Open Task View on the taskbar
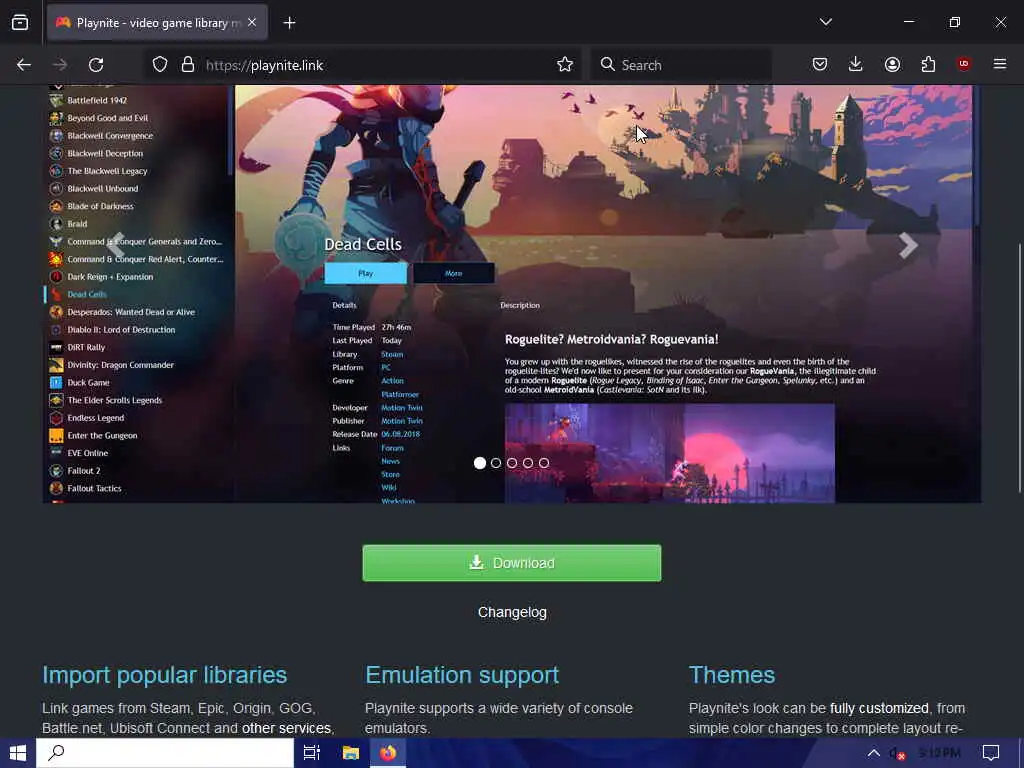1024x768 pixels. (x=312, y=753)
